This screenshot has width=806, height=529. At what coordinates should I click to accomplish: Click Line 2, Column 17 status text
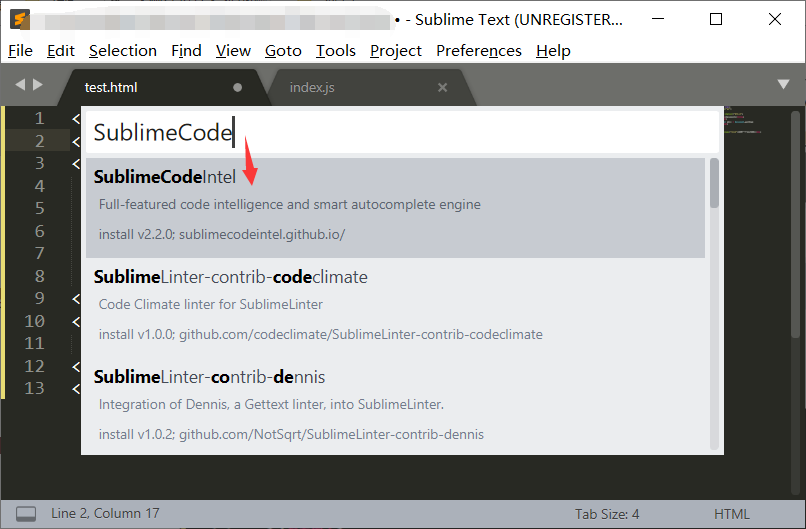point(105,514)
